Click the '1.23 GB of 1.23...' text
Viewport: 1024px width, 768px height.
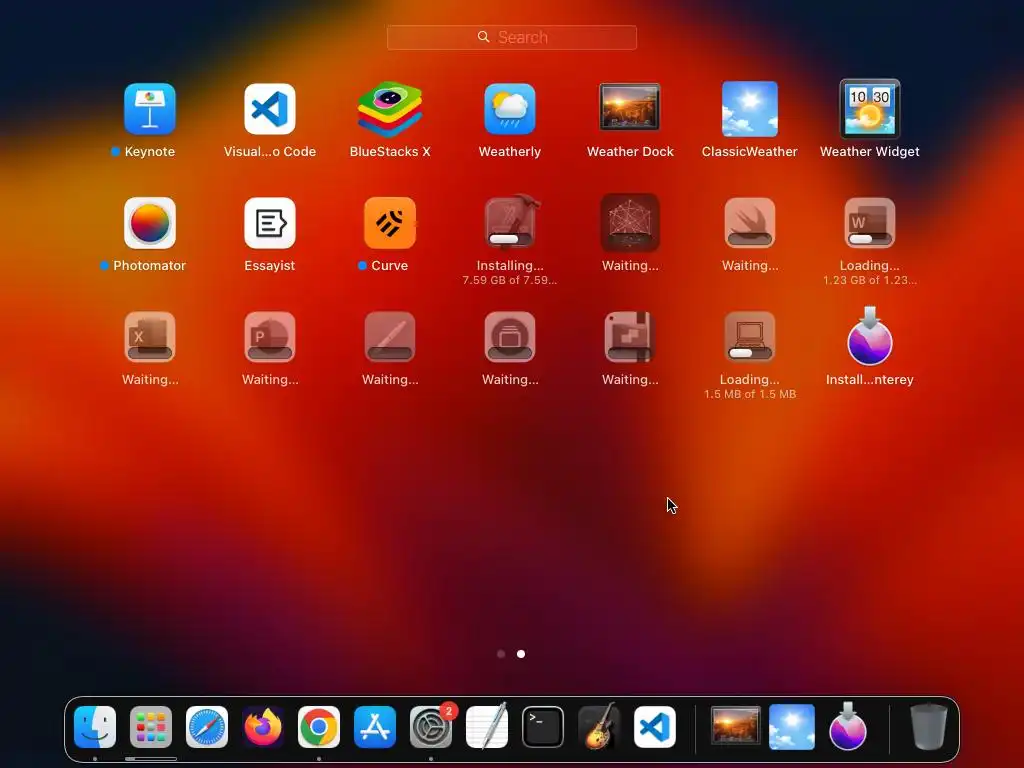point(870,280)
